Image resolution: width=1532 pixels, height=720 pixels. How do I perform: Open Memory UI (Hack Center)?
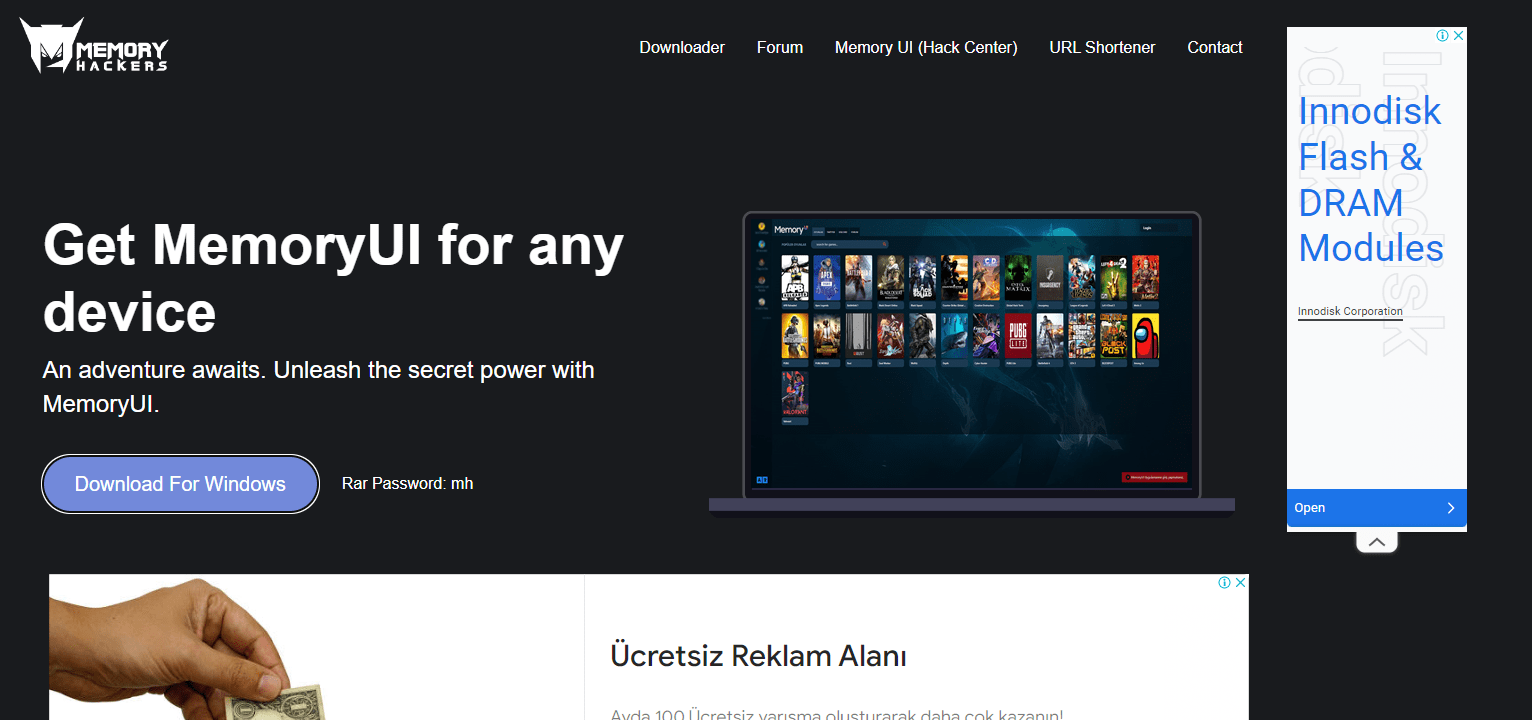pyautogui.click(x=926, y=47)
